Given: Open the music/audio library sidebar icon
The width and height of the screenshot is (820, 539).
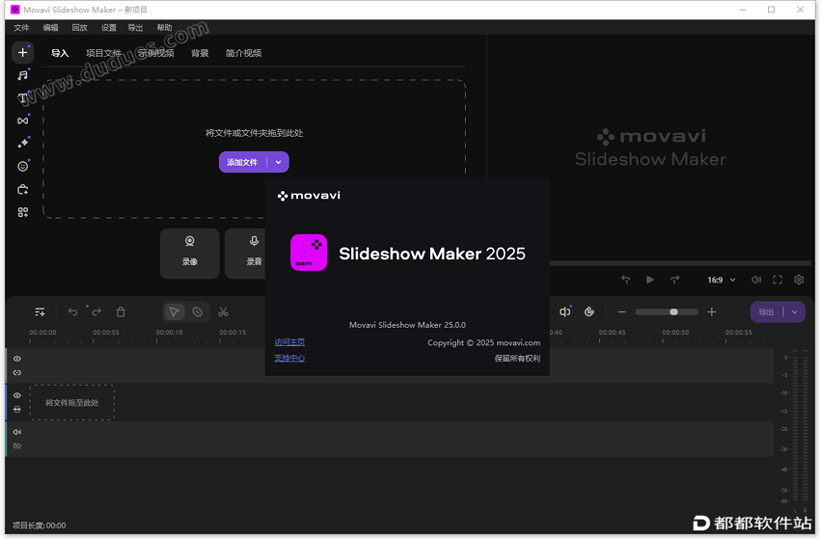Looking at the screenshot, I should (22, 75).
